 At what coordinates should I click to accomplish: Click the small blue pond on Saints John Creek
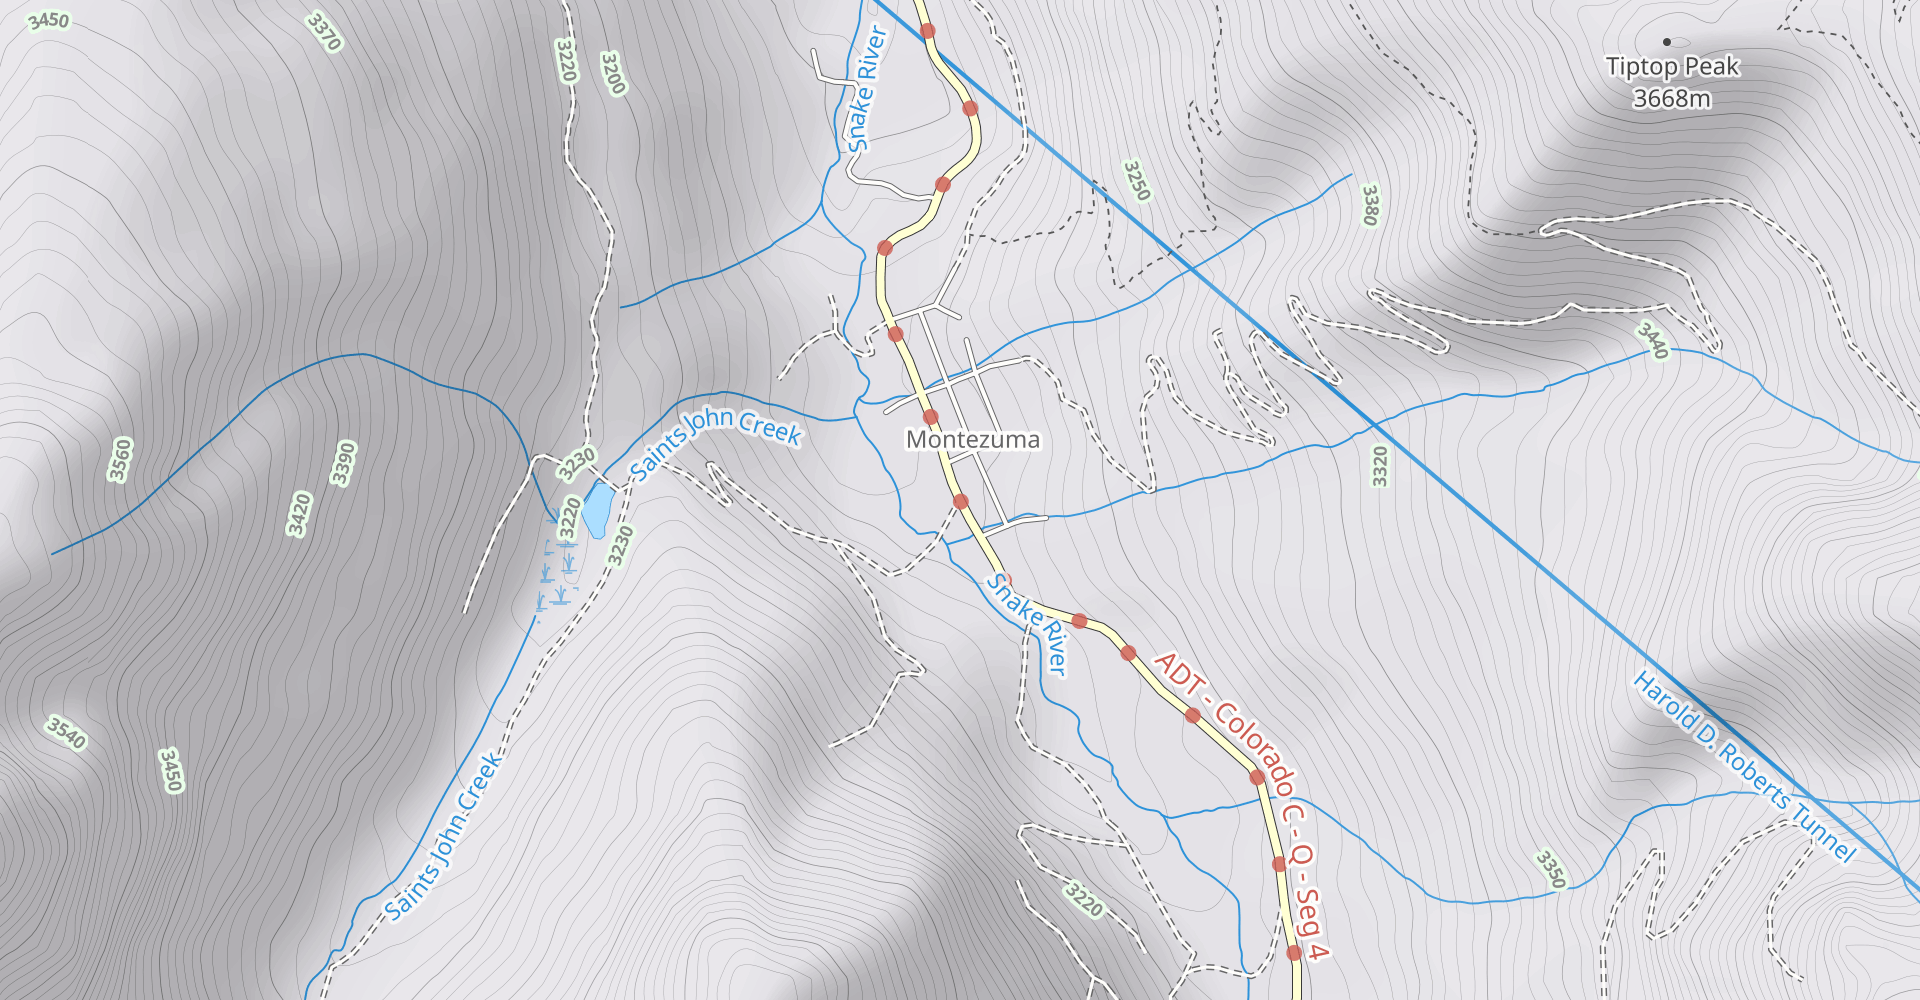point(598,509)
